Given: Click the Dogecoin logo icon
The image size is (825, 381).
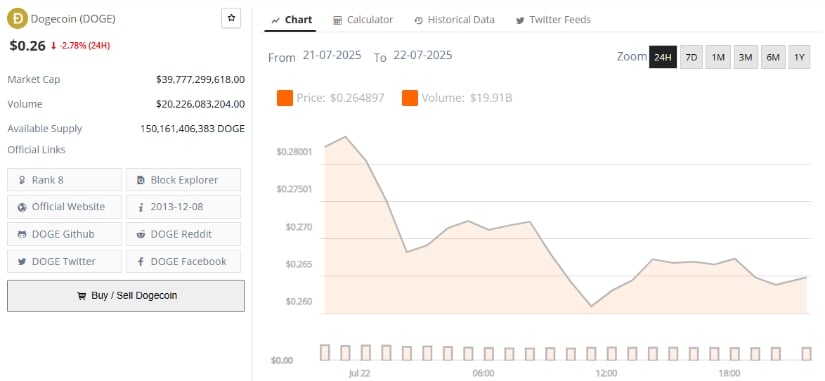Looking at the screenshot, I should coord(17,18).
